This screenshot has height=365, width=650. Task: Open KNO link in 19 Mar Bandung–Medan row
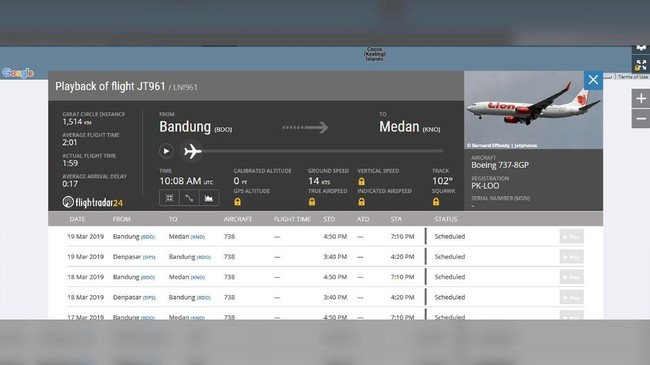coord(198,237)
